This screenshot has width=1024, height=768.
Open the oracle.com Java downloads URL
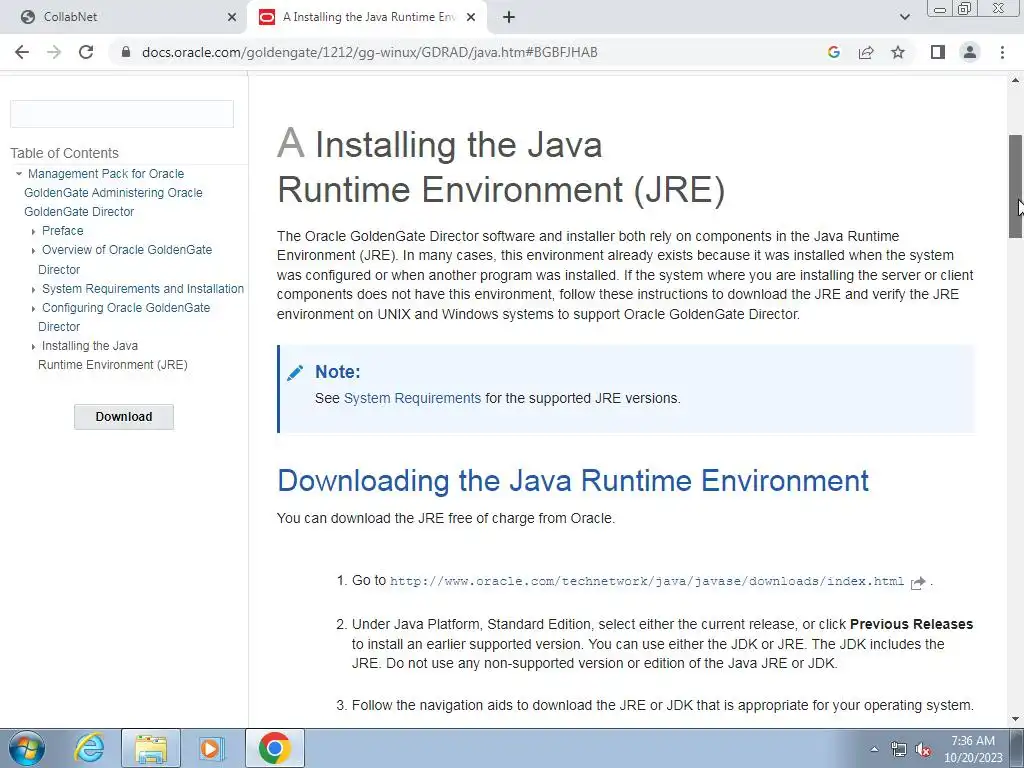(x=647, y=581)
